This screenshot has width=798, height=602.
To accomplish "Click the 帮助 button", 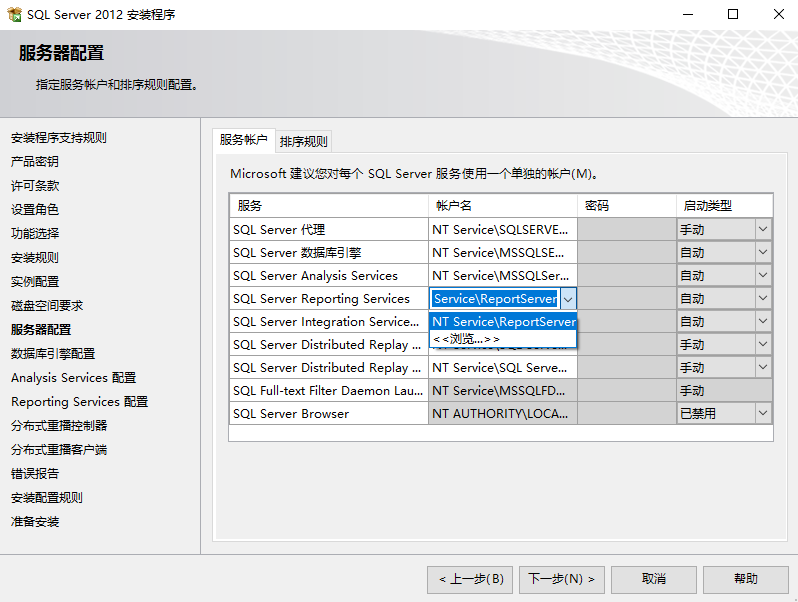I will [746, 580].
